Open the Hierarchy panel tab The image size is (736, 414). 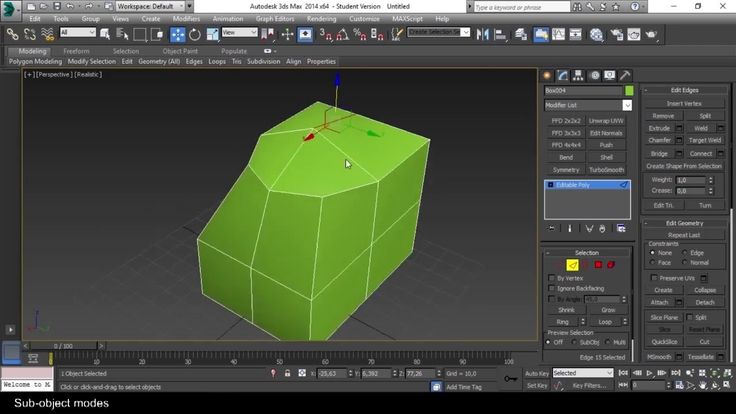pos(579,75)
